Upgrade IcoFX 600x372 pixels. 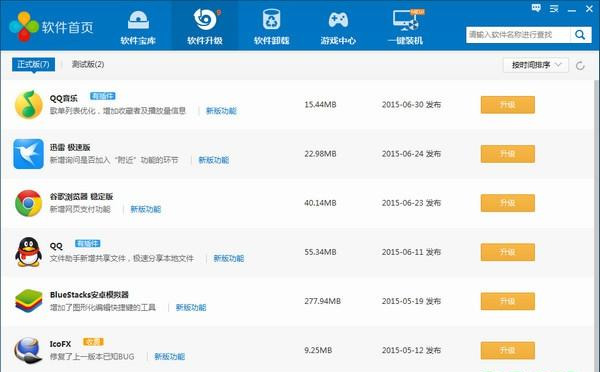point(507,350)
